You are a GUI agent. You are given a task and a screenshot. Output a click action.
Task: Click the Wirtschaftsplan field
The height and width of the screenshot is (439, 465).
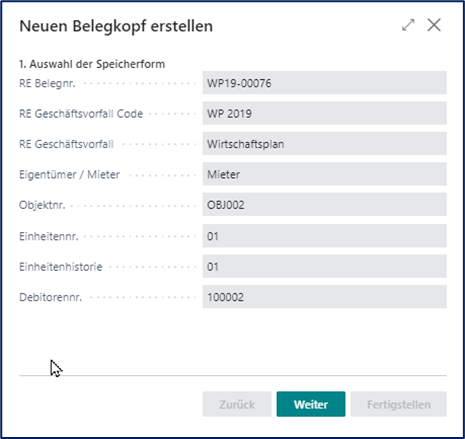pyautogui.click(x=324, y=144)
